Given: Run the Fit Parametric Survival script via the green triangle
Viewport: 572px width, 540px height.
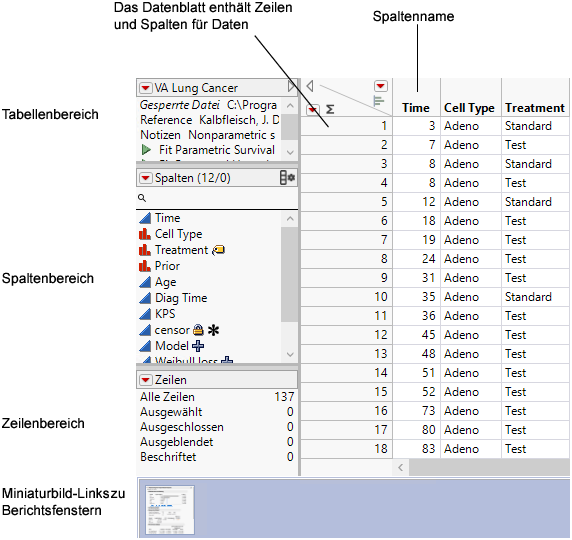Looking at the screenshot, I should 146,150.
